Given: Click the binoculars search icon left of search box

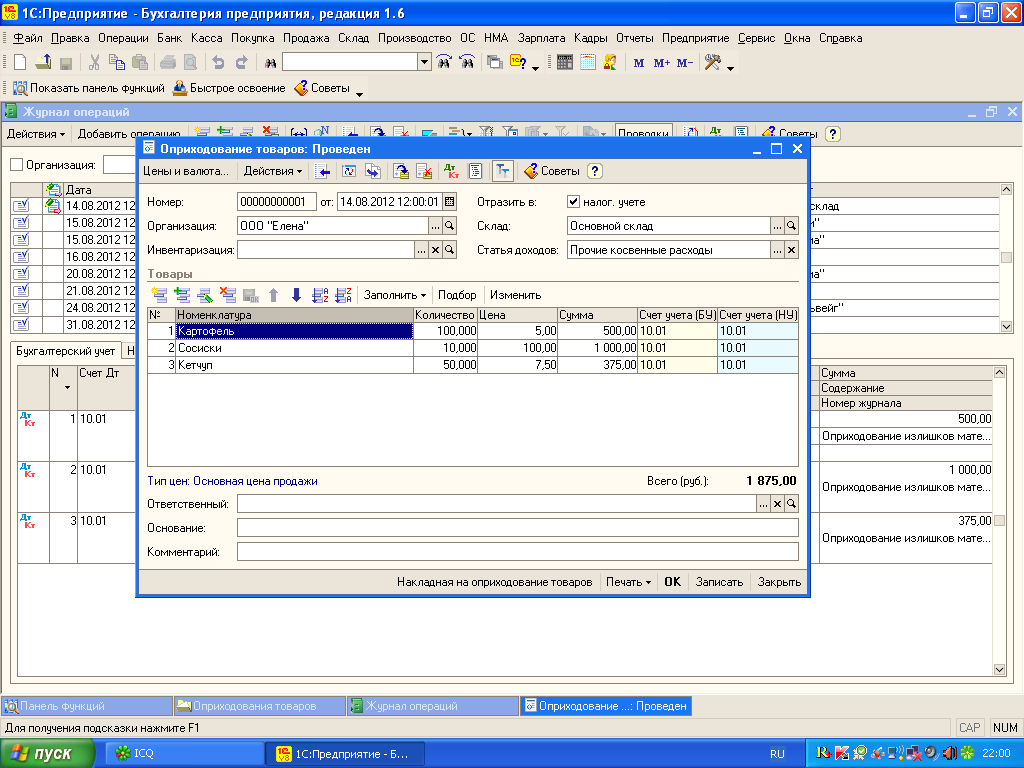Looking at the screenshot, I should [270, 63].
